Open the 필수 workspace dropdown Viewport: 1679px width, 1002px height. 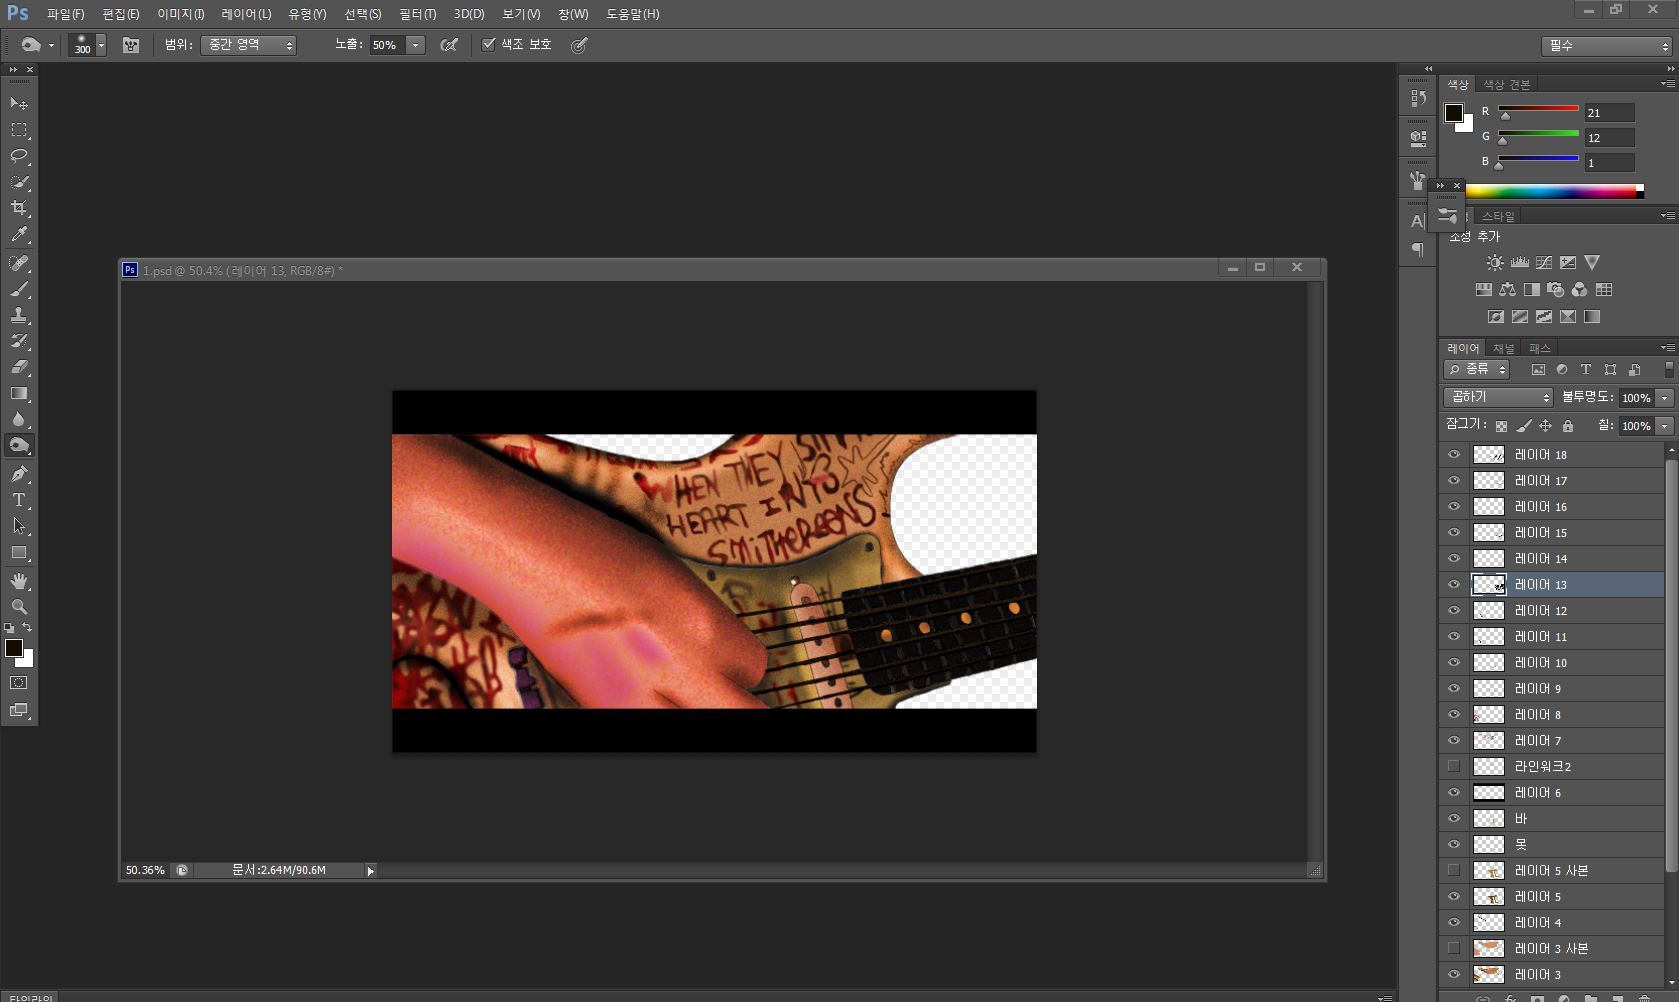(1606, 46)
